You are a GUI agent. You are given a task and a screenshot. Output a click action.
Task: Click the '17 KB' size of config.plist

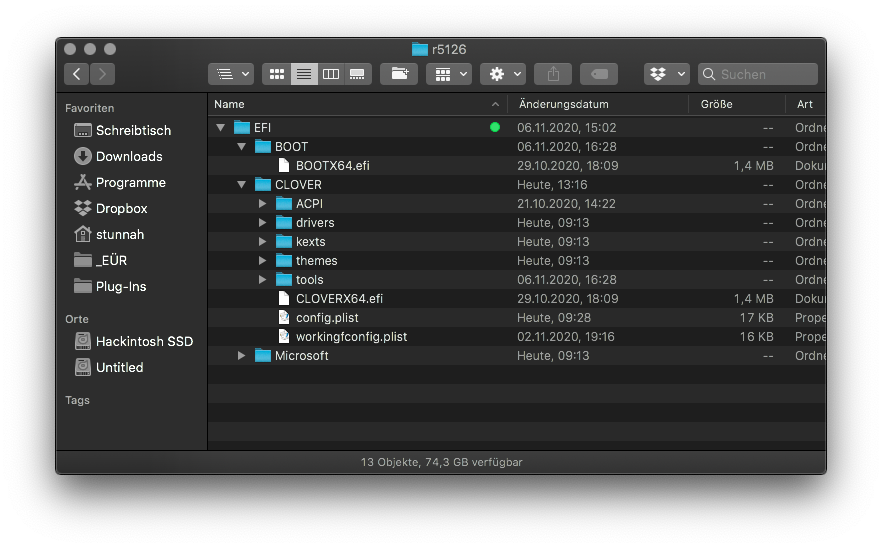(757, 318)
